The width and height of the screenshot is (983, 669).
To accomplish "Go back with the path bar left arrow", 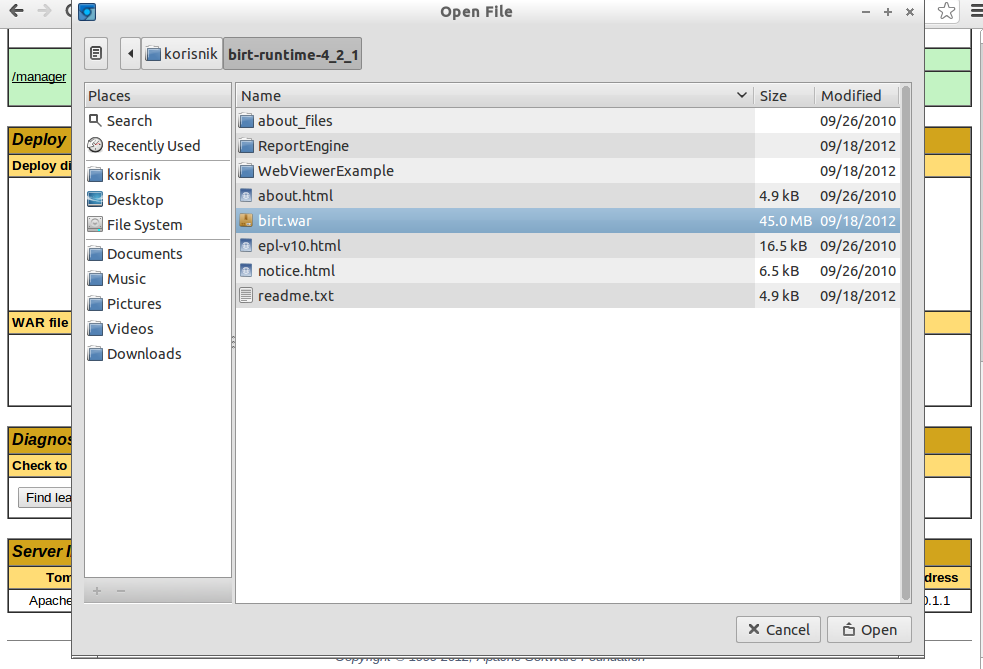I will [130, 53].
